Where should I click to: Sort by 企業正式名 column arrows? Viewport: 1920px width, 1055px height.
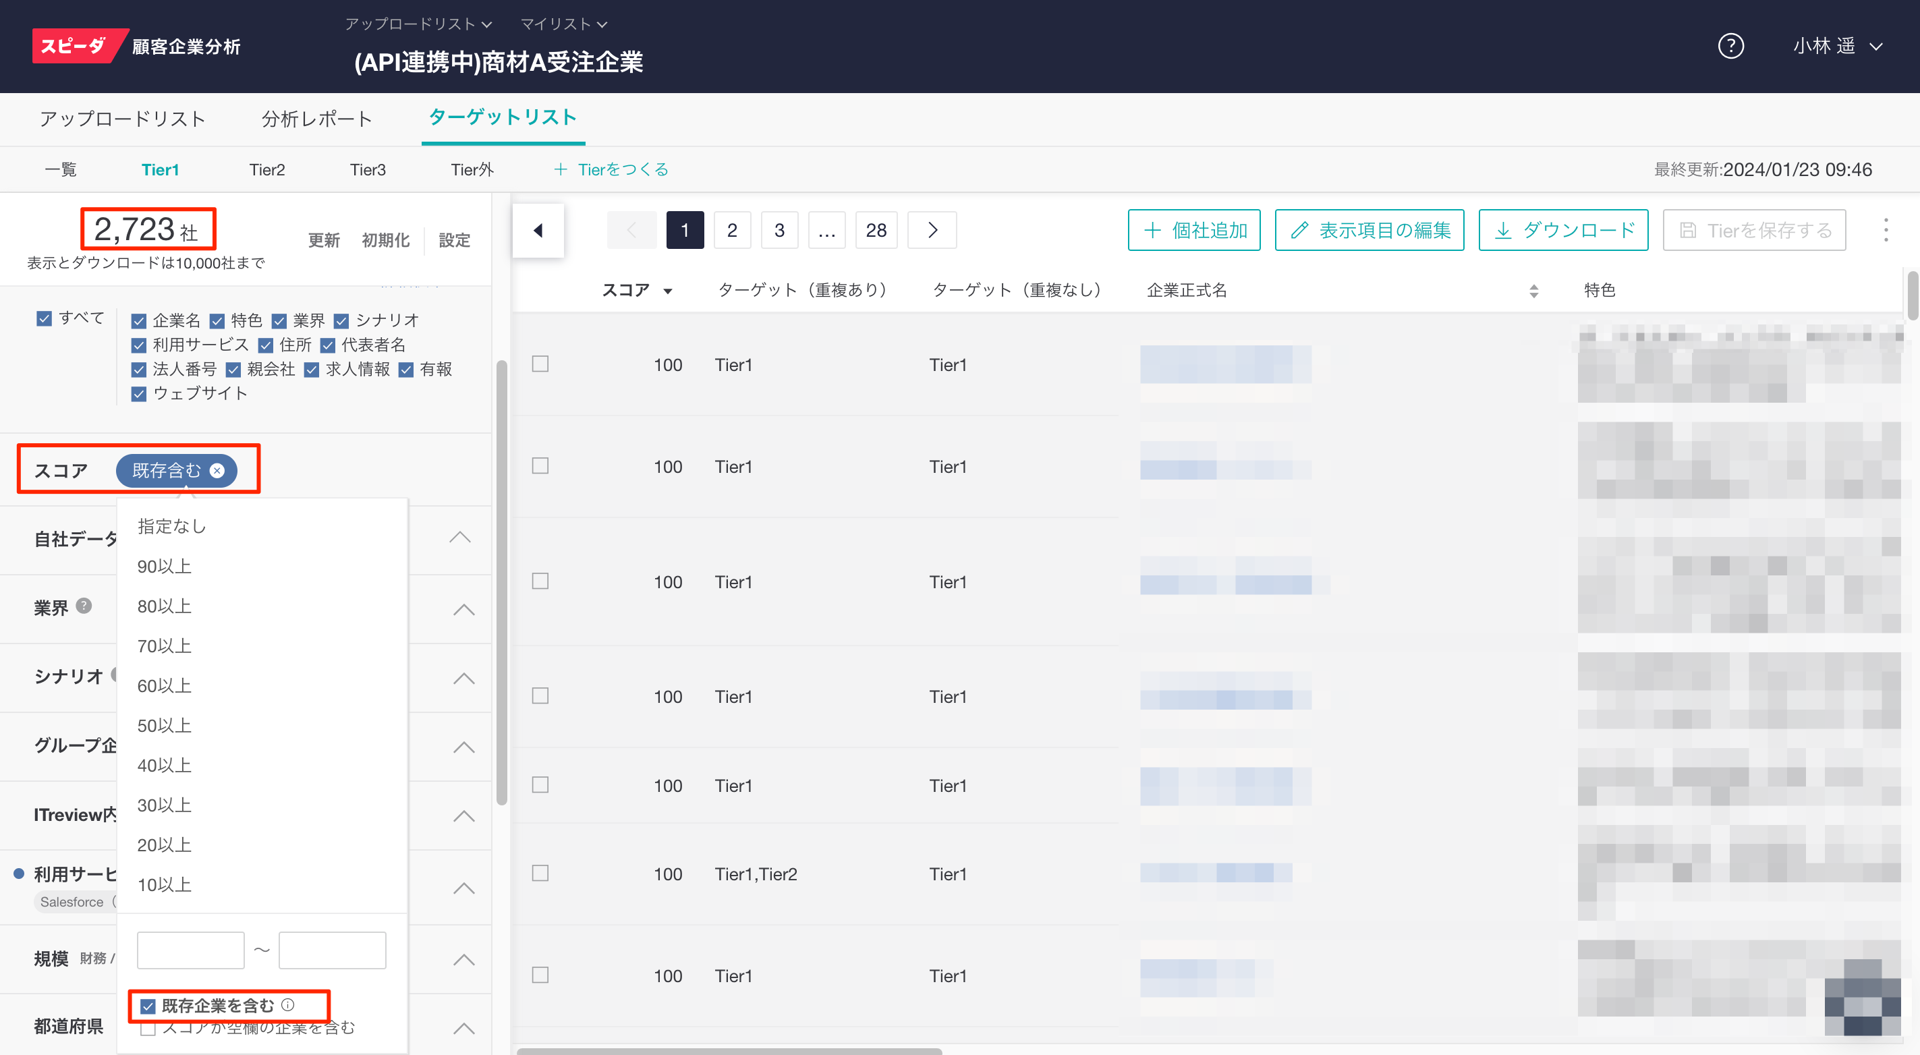[1533, 291]
